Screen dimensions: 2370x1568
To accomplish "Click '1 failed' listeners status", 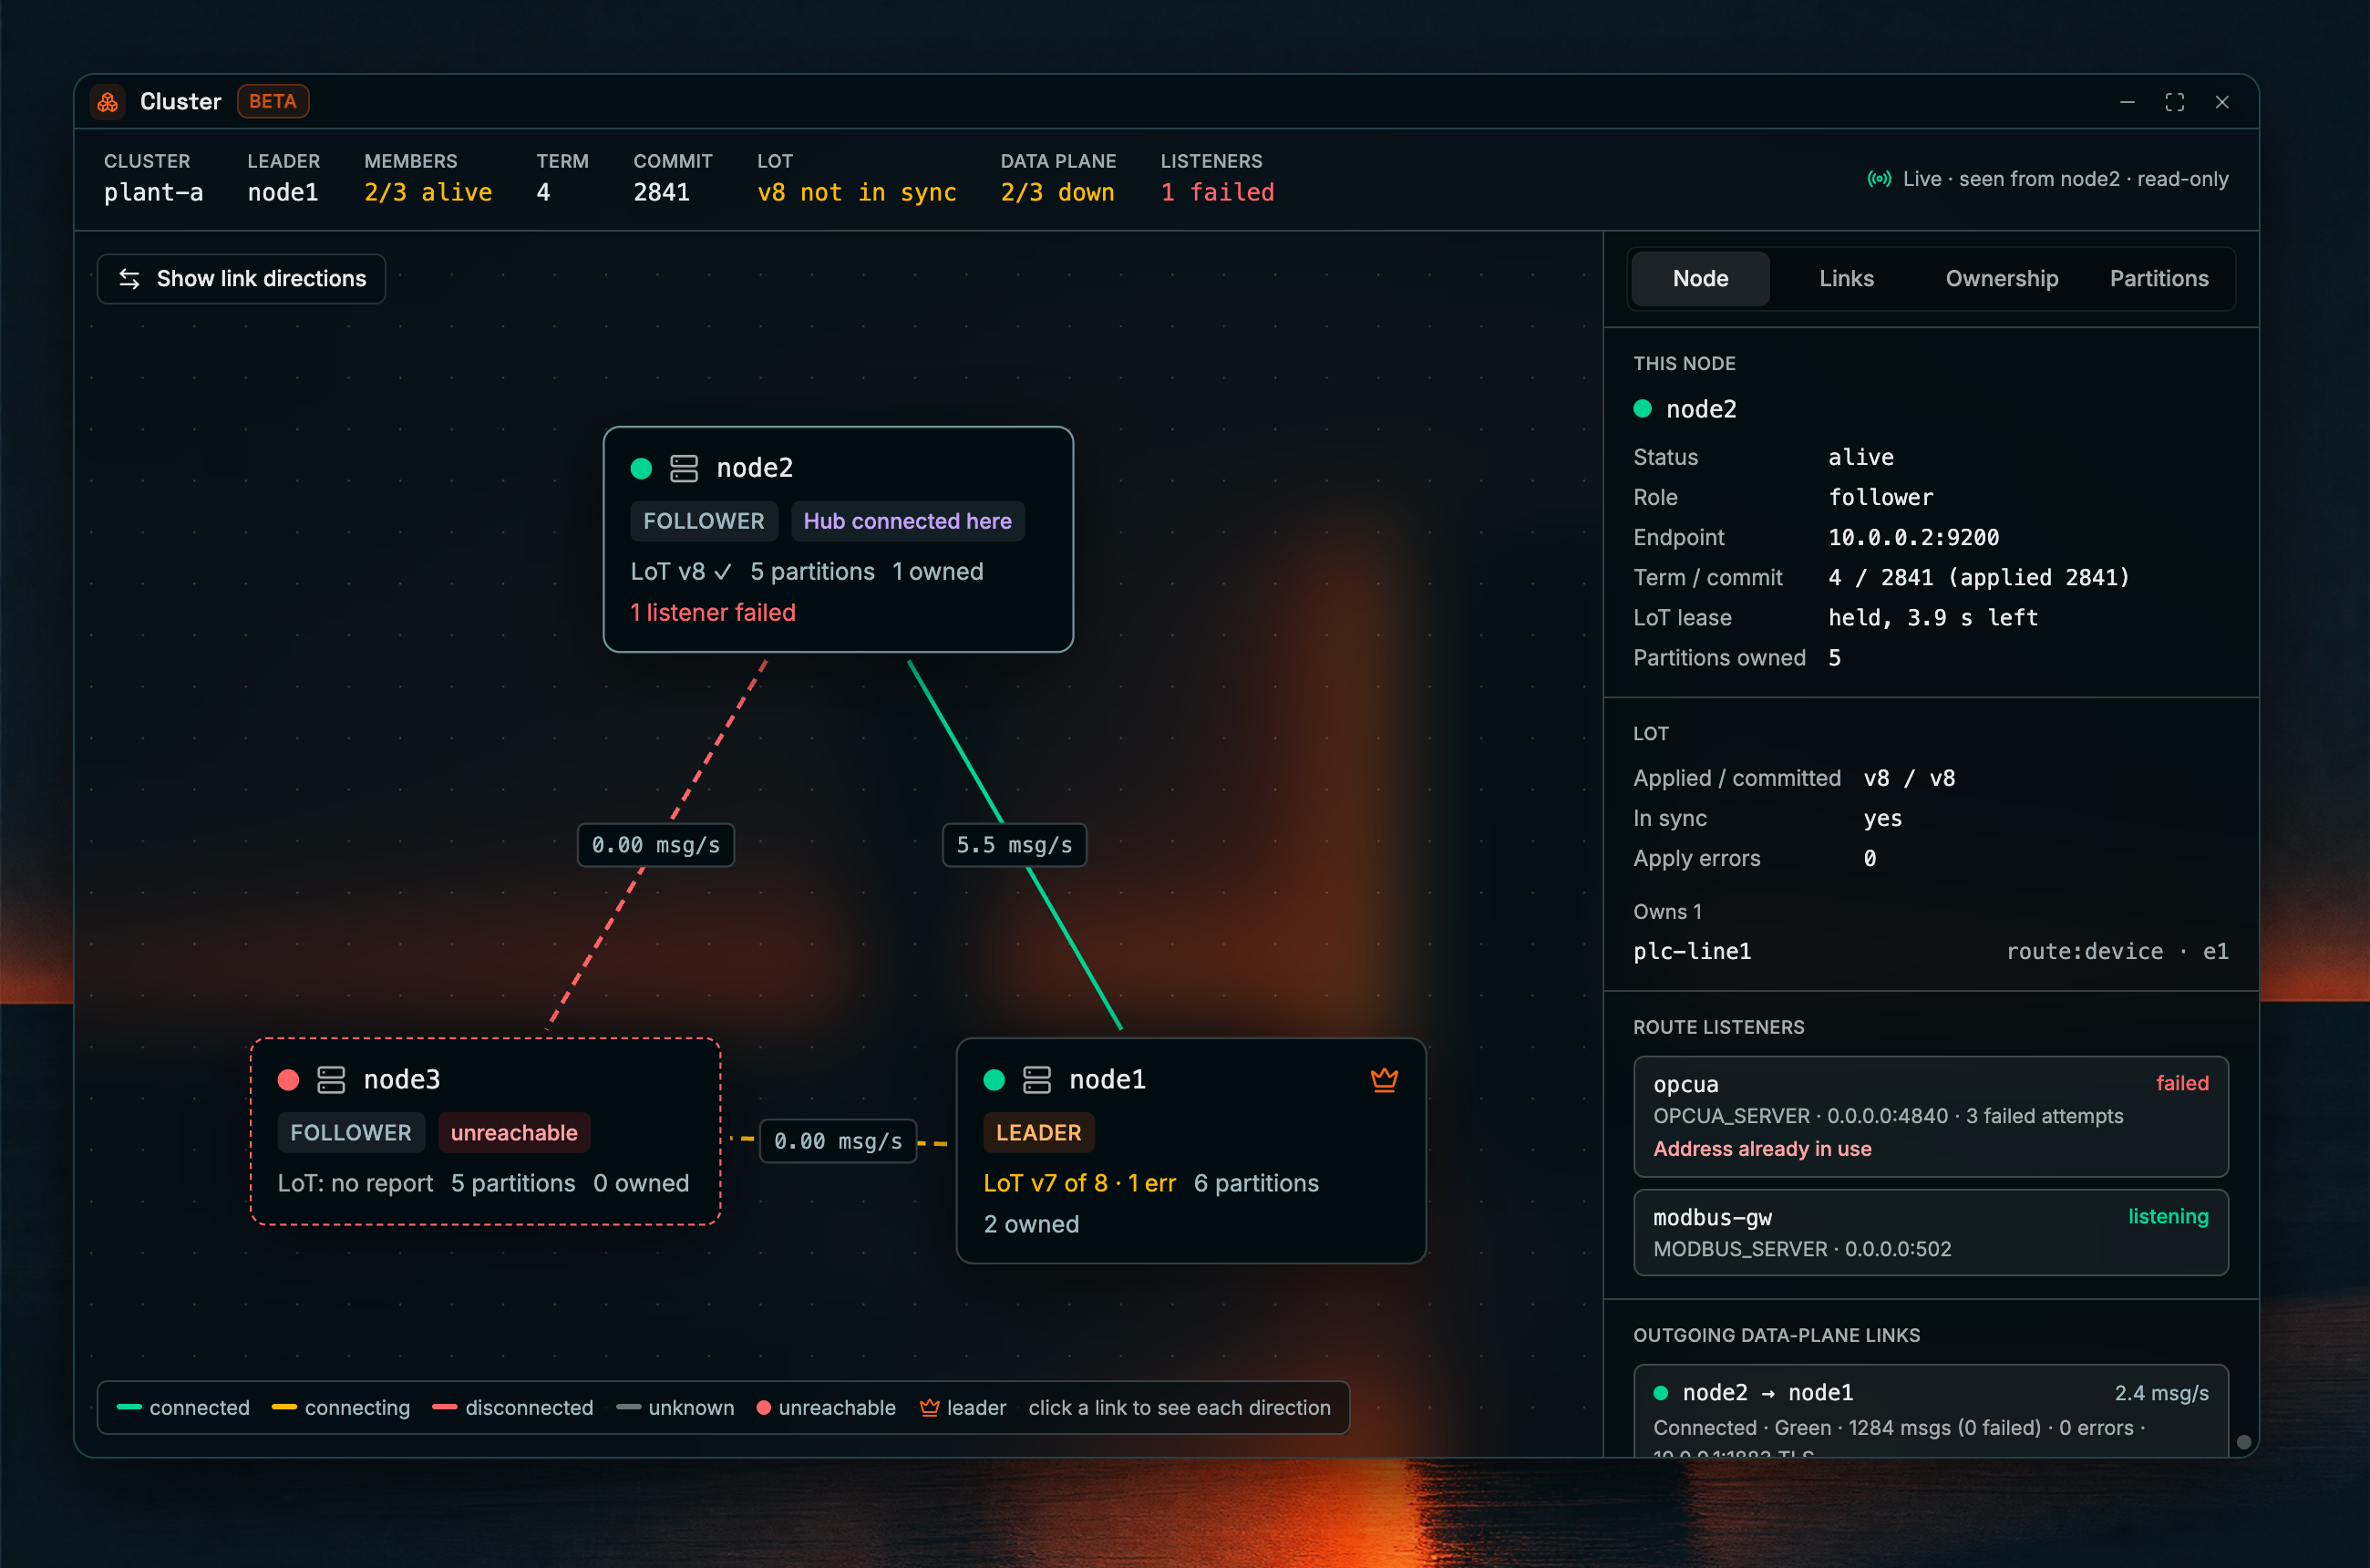I will pyautogui.click(x=1217, y=192).
